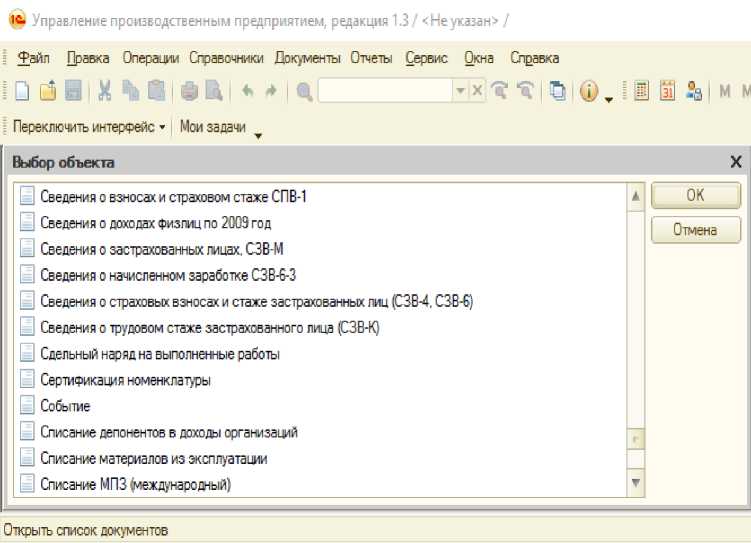Click the yellow info help icon
751x543 pixels.
[588, 91]
